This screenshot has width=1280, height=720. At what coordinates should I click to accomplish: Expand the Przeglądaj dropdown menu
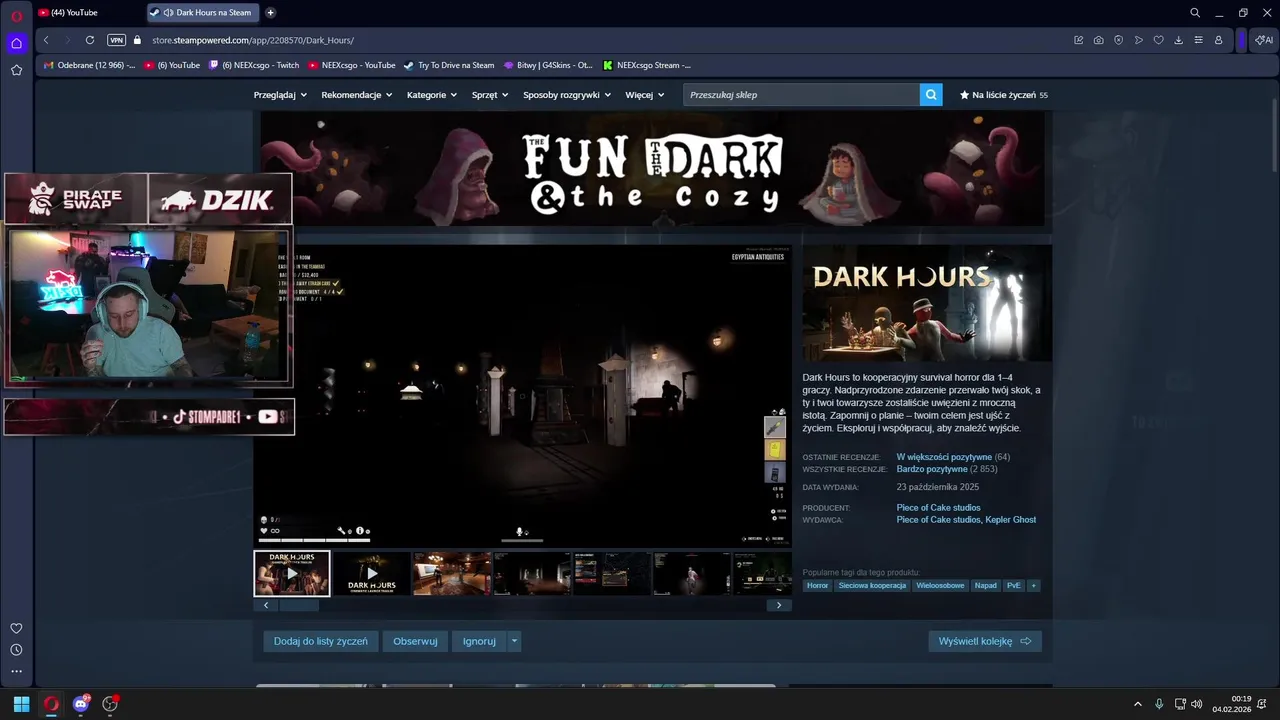point(280,95)
